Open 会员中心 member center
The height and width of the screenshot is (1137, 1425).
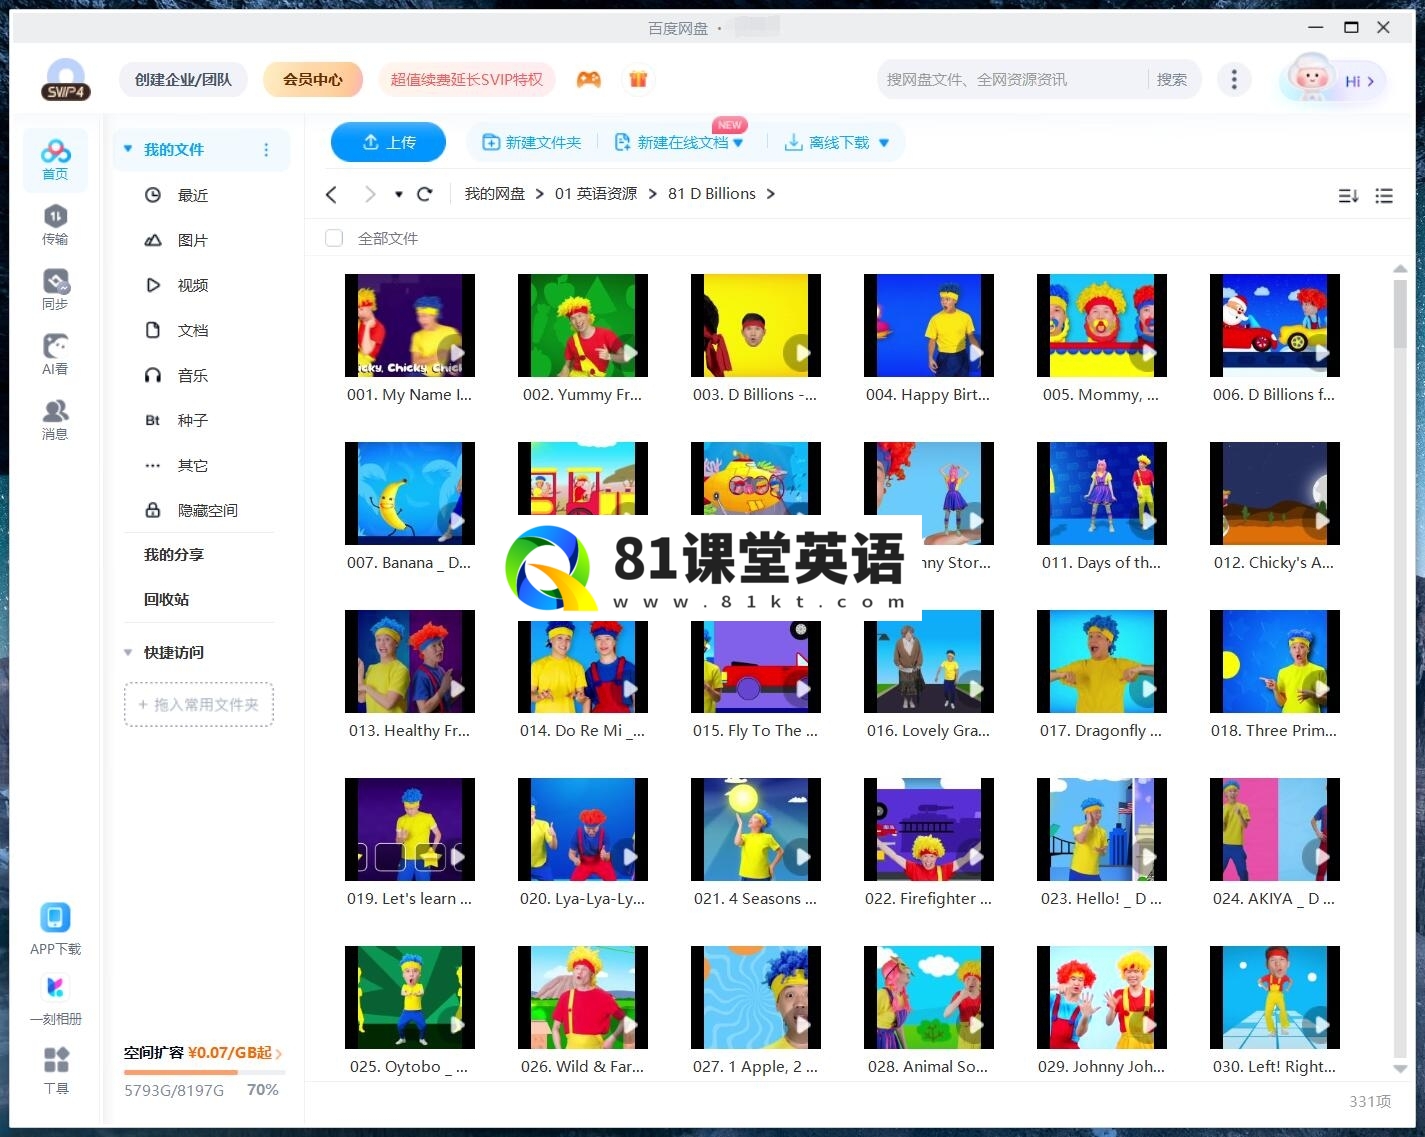(313, 79)
